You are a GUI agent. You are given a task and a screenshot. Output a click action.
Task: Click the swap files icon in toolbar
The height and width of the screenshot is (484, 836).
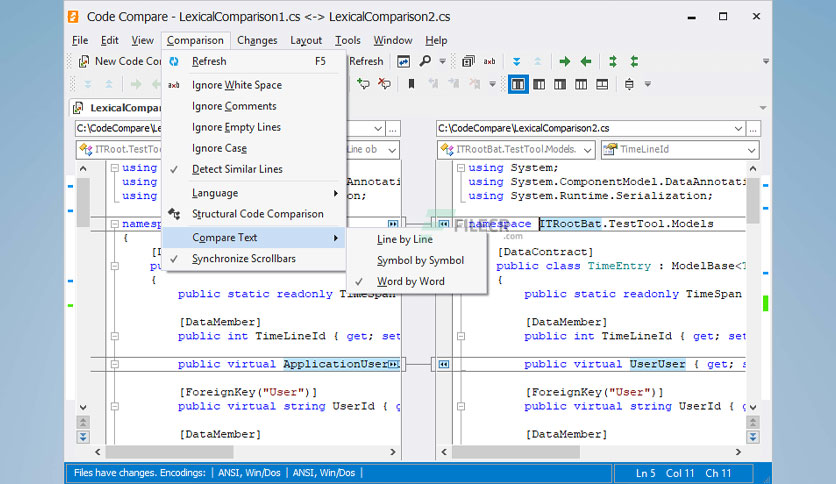click(x=404, y=62)
